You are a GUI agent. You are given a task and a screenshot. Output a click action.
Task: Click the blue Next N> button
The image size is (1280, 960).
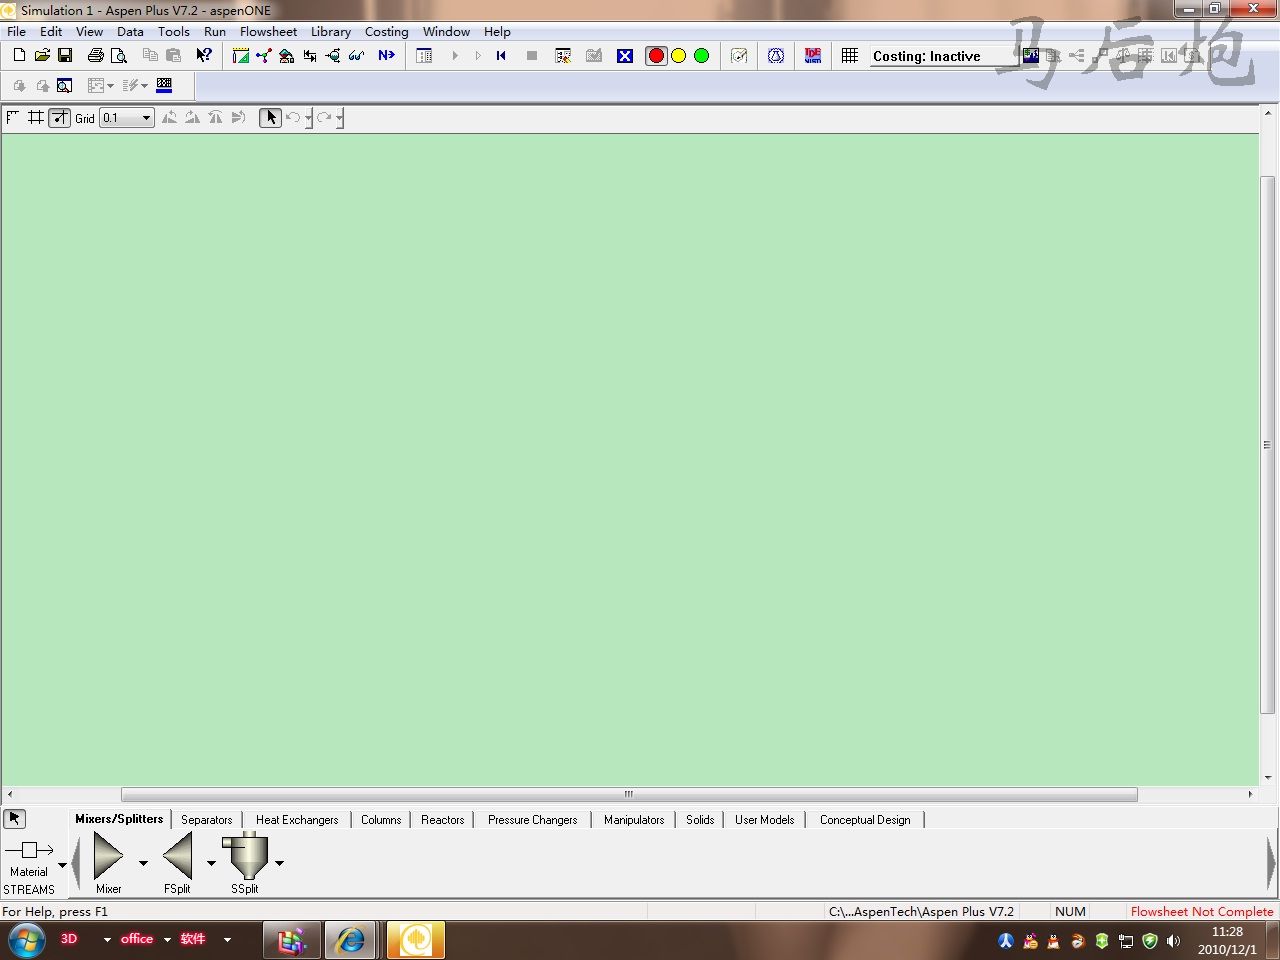click(386, 56)
